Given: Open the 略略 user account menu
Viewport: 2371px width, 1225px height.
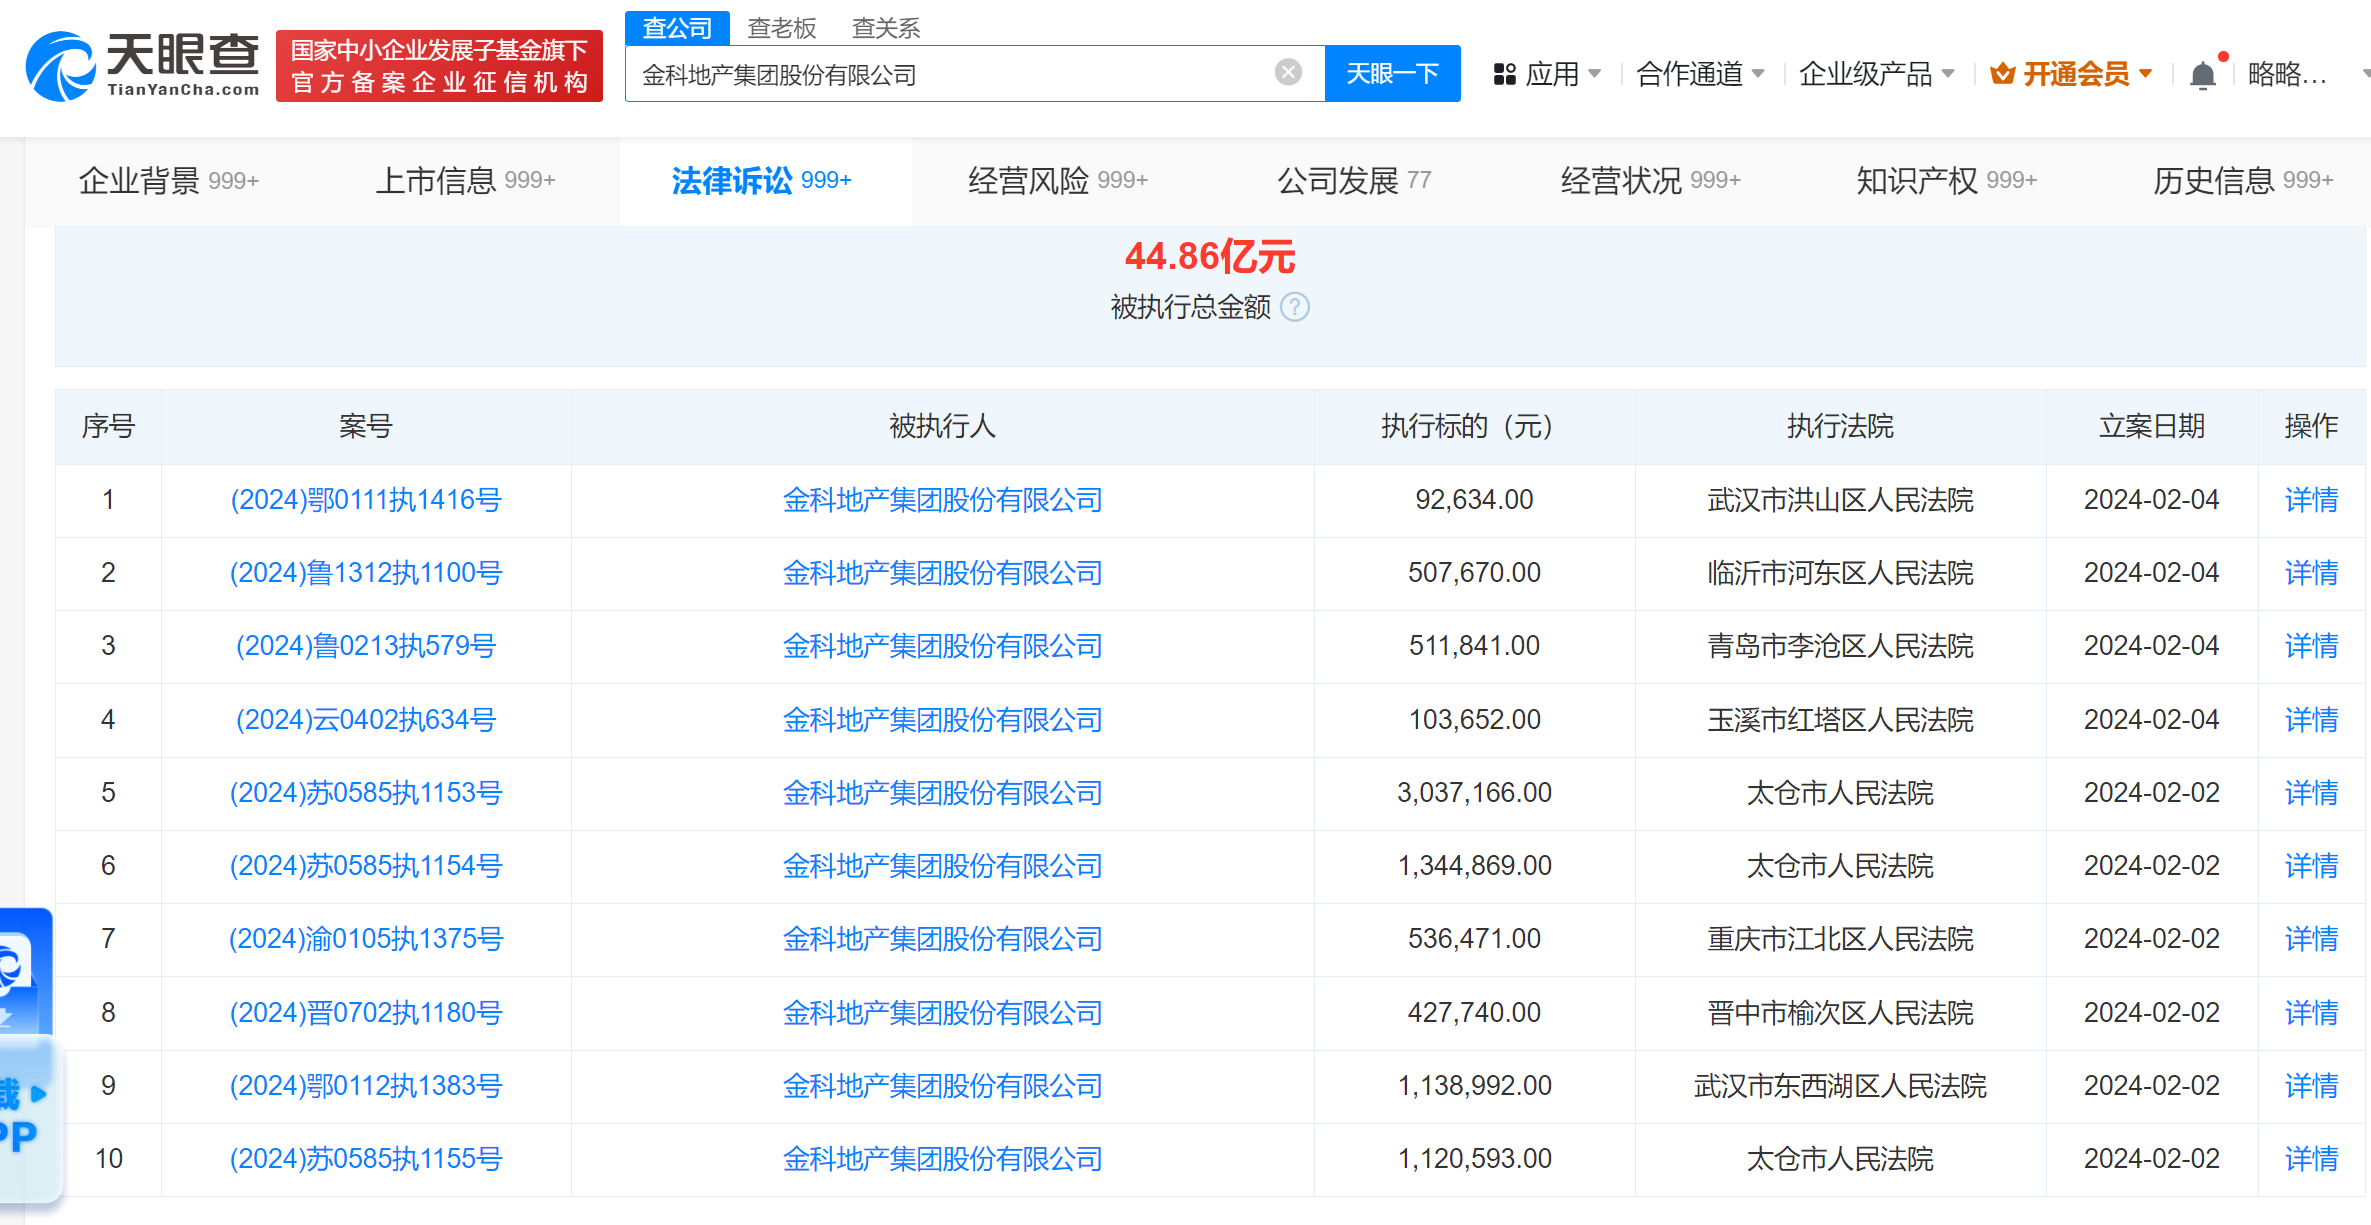Looking at the screenshot, I should (x=2287, y=74).
